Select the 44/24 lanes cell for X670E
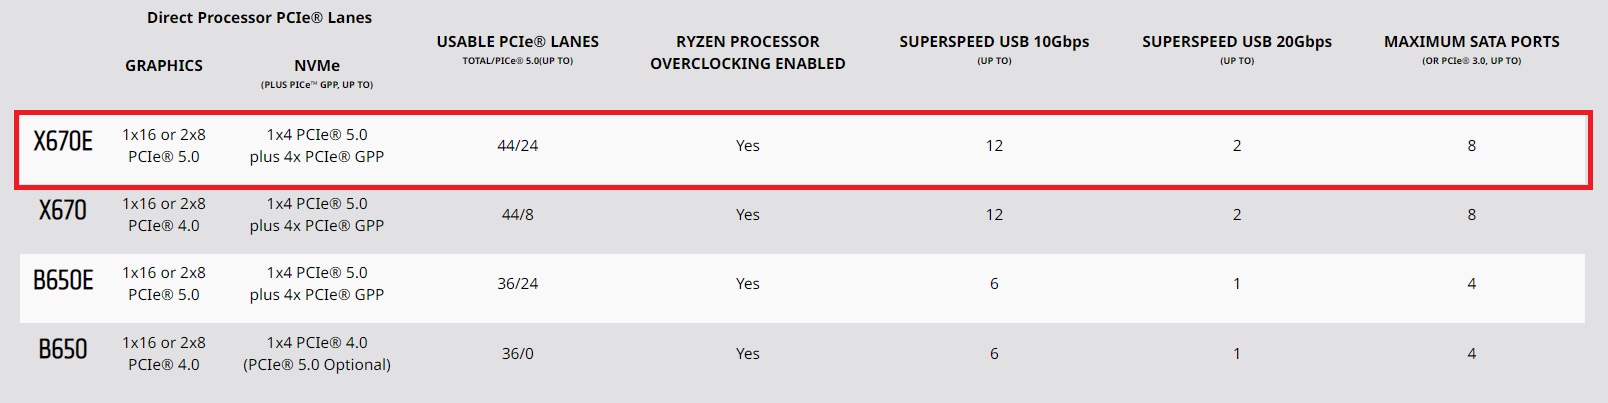 pos(518,145)
